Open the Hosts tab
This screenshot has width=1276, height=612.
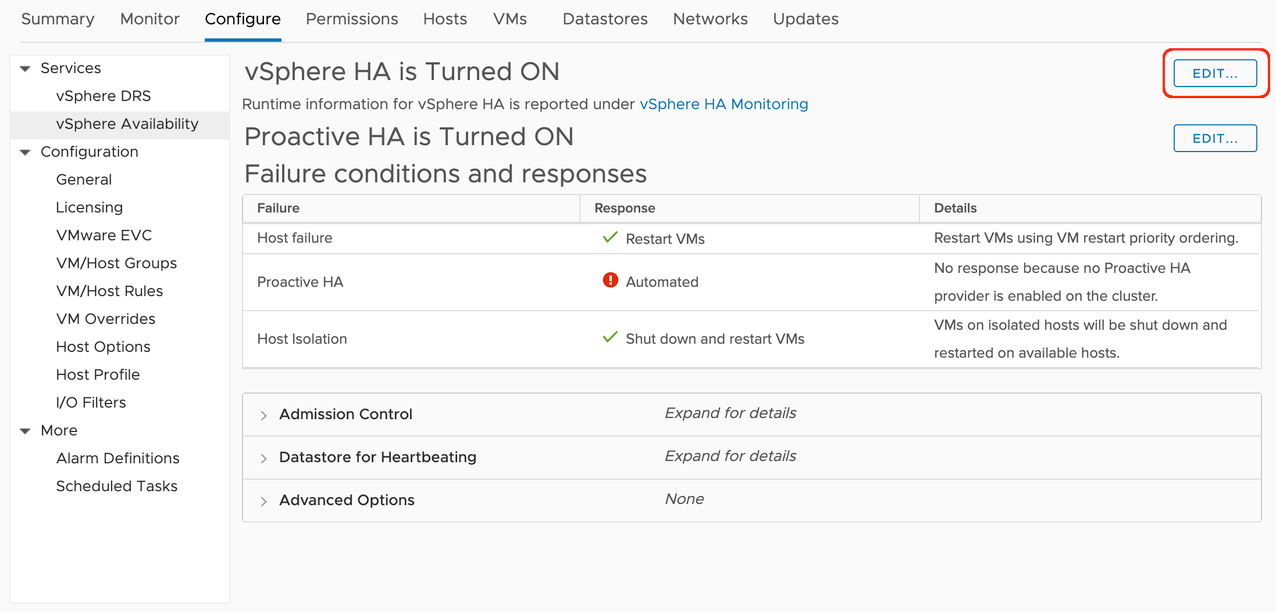pos(444,18)
